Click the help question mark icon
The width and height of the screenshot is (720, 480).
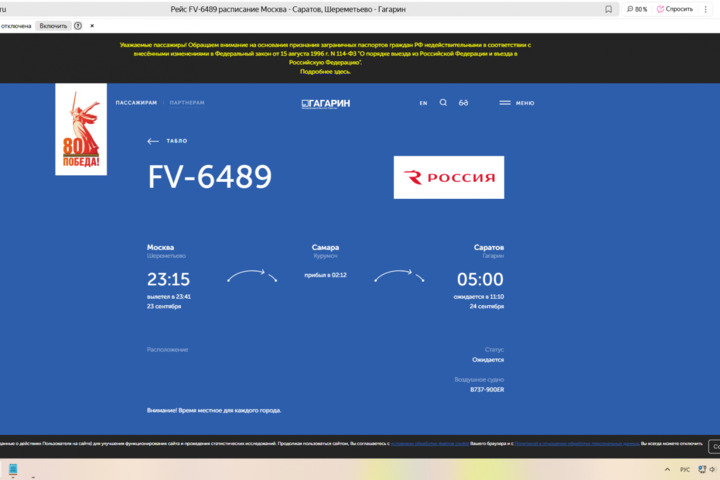[x=78, y=26]
